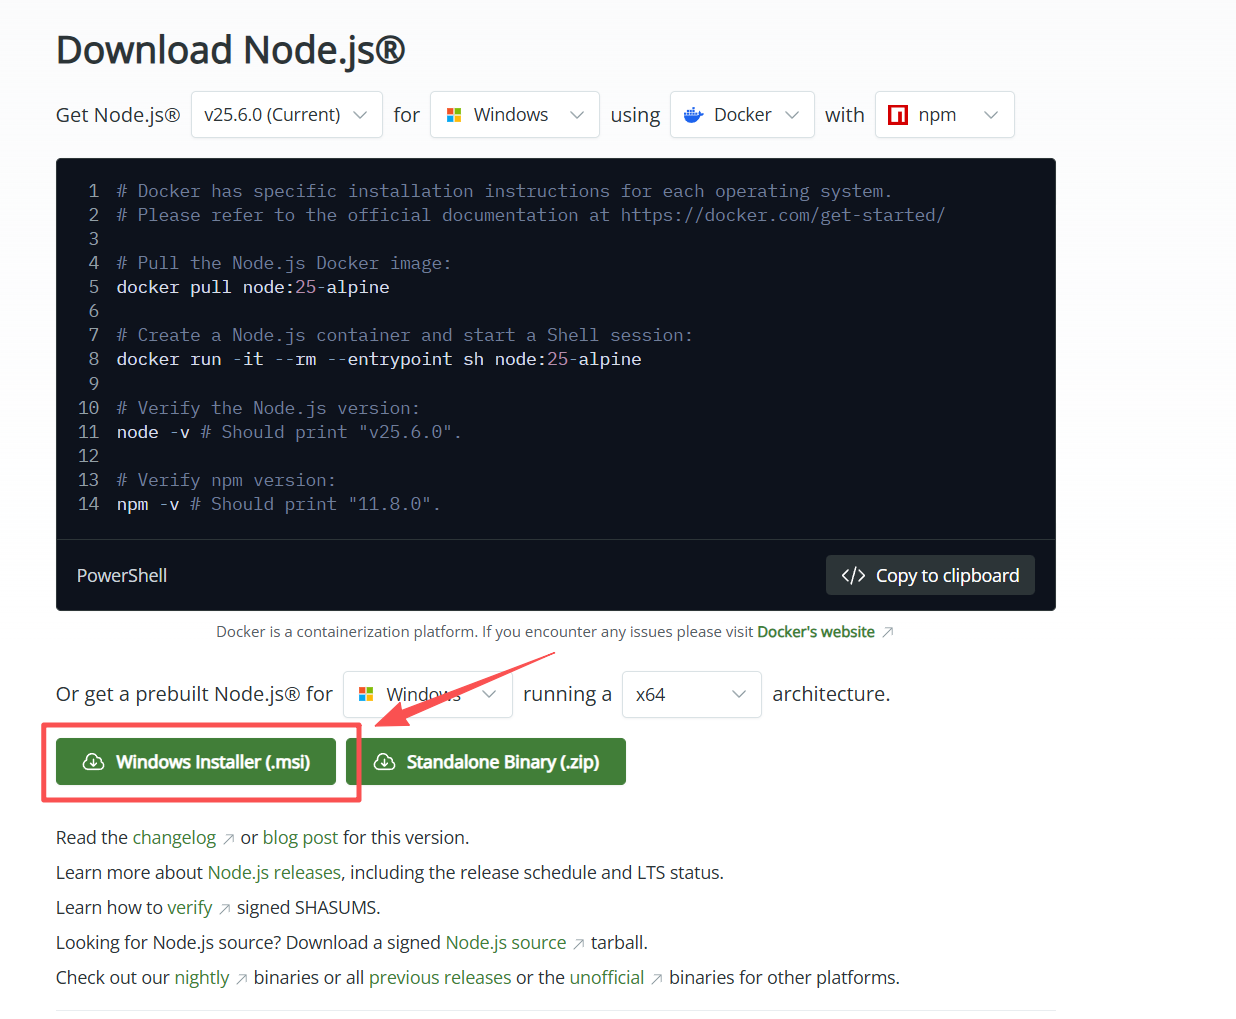Click the external link arrow after verify
This screenshot has height=1019, width=1236.
(225, 908)
